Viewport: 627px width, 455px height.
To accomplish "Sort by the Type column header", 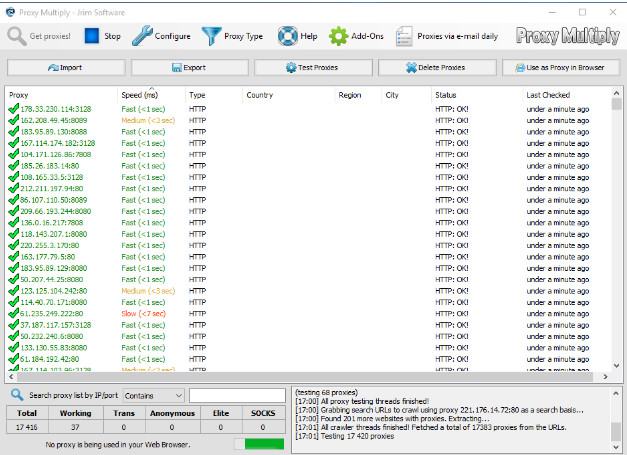I will tap(214, 95).
